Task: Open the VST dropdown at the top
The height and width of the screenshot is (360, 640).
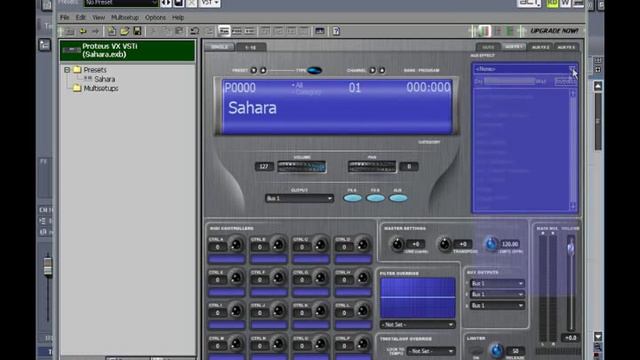Action: click(x=210, y=3)
